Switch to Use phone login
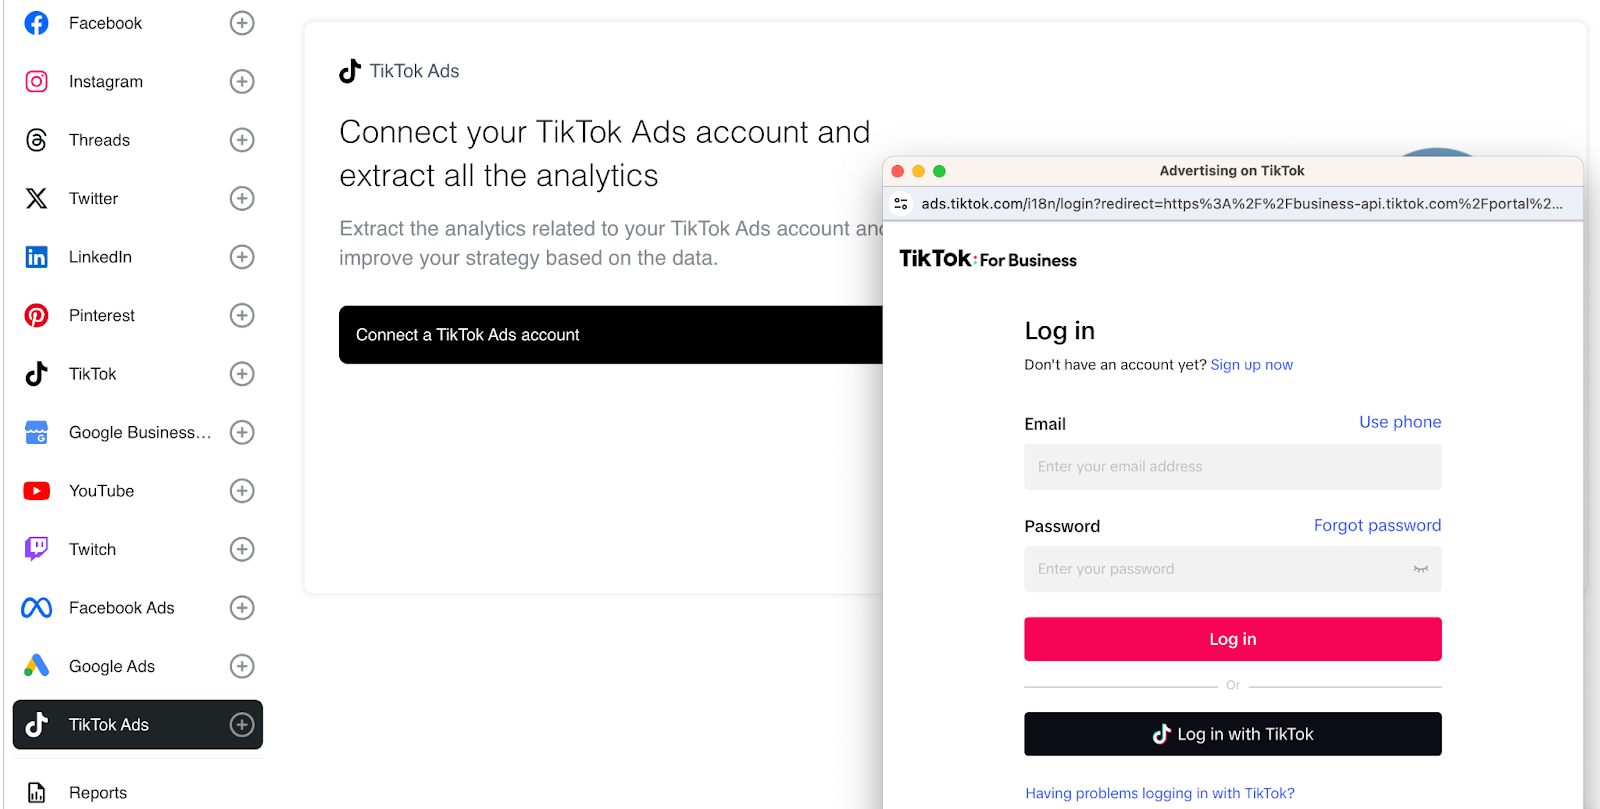This screenshot has height=809, width=1600. tap(1400, 422)
